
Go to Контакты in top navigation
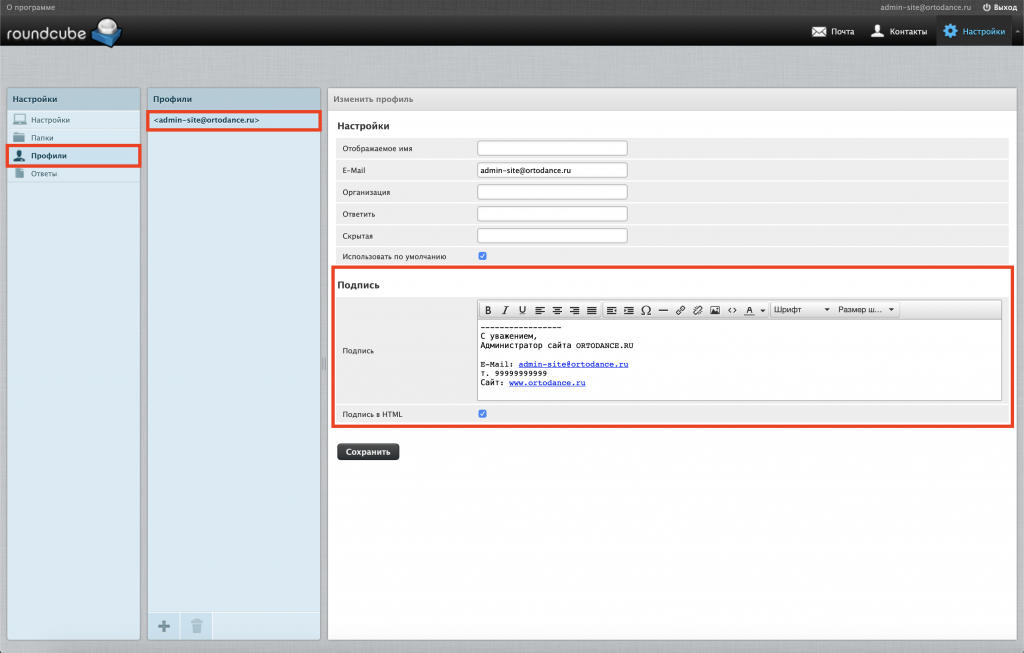(899, 31)
